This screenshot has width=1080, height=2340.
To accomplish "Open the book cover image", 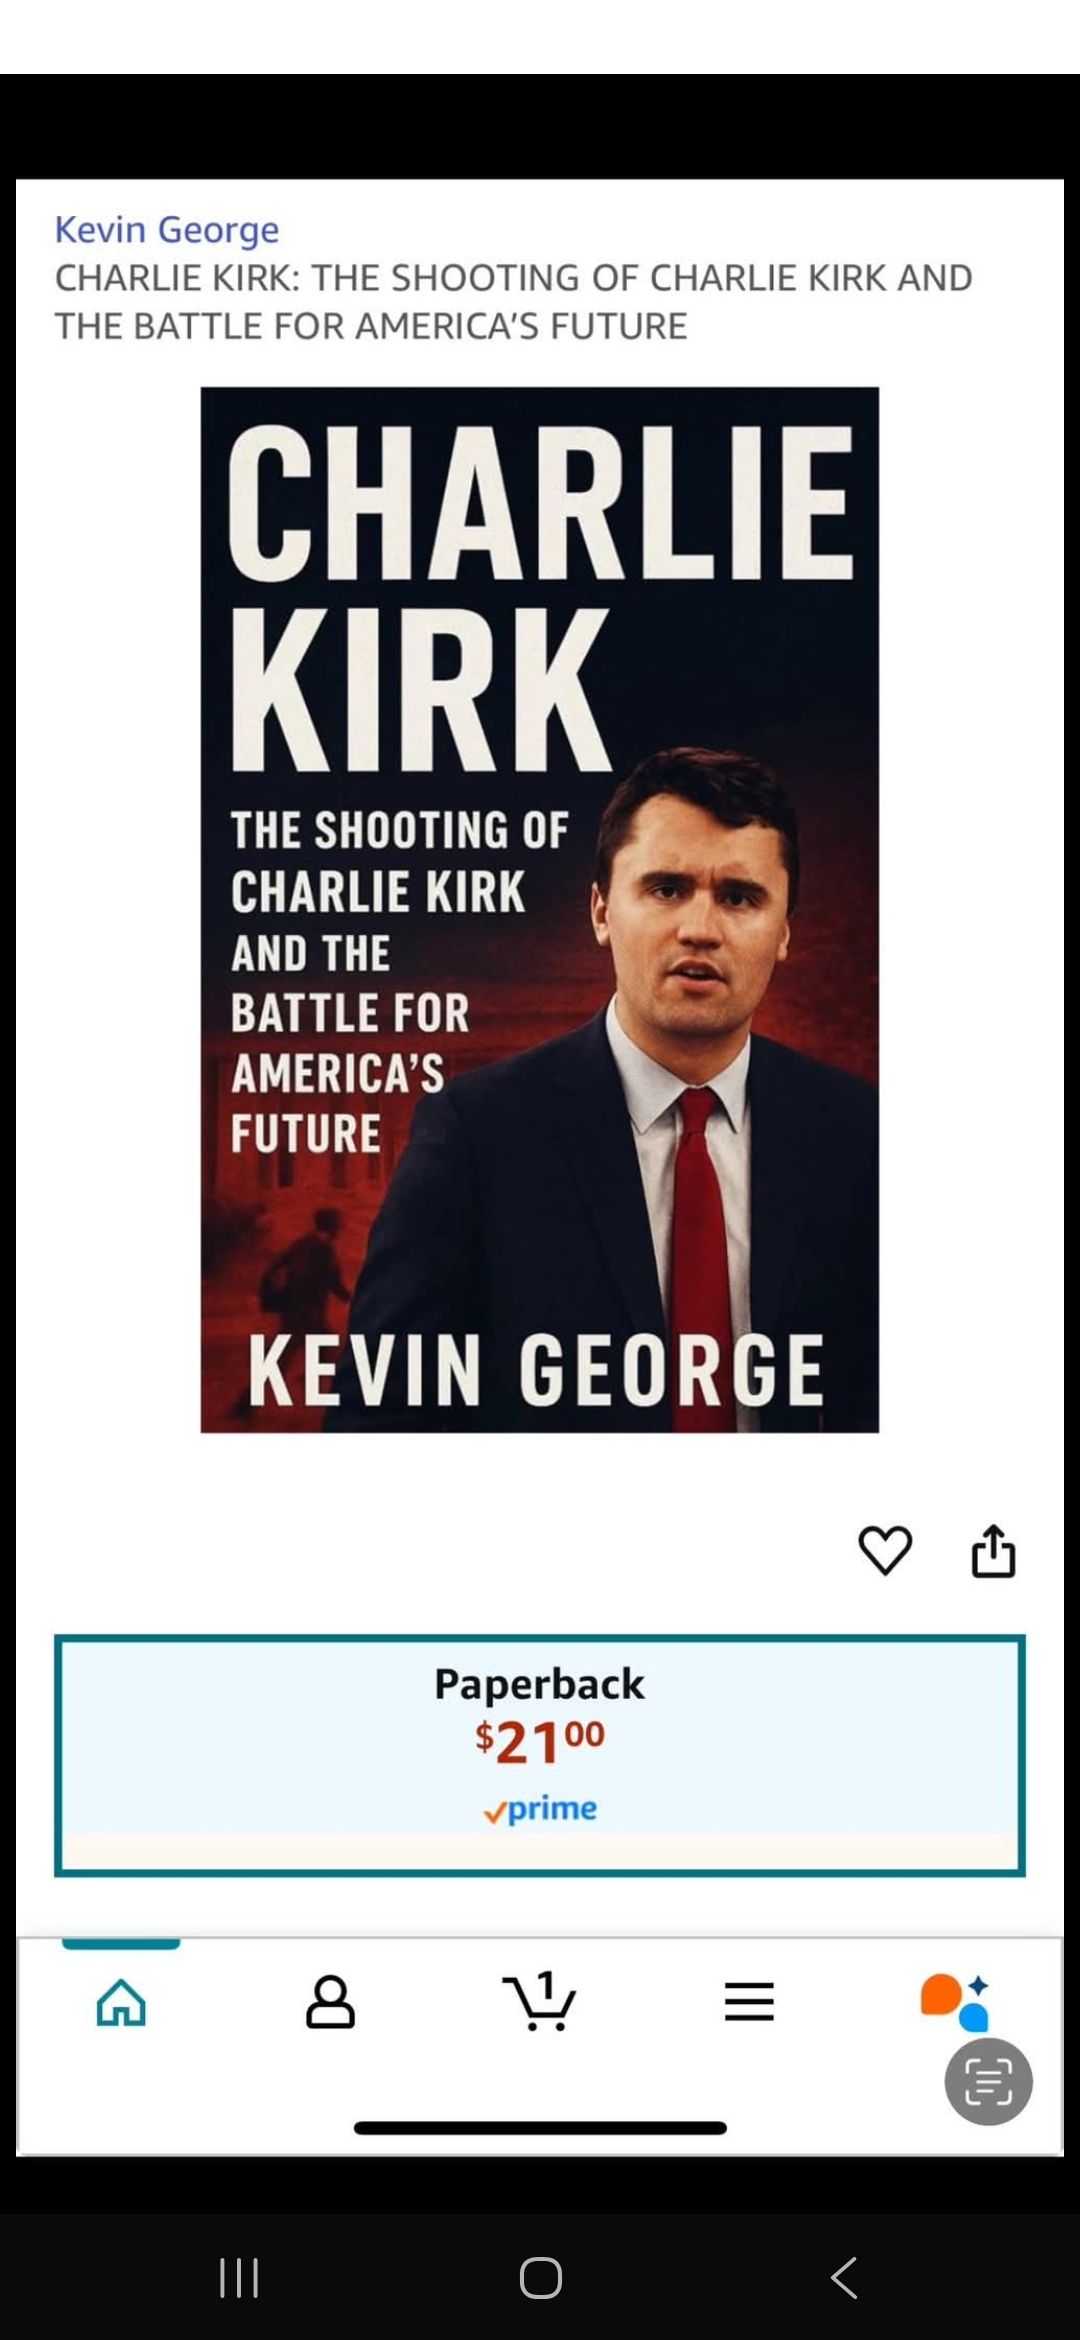I will [x=540, y=910].
